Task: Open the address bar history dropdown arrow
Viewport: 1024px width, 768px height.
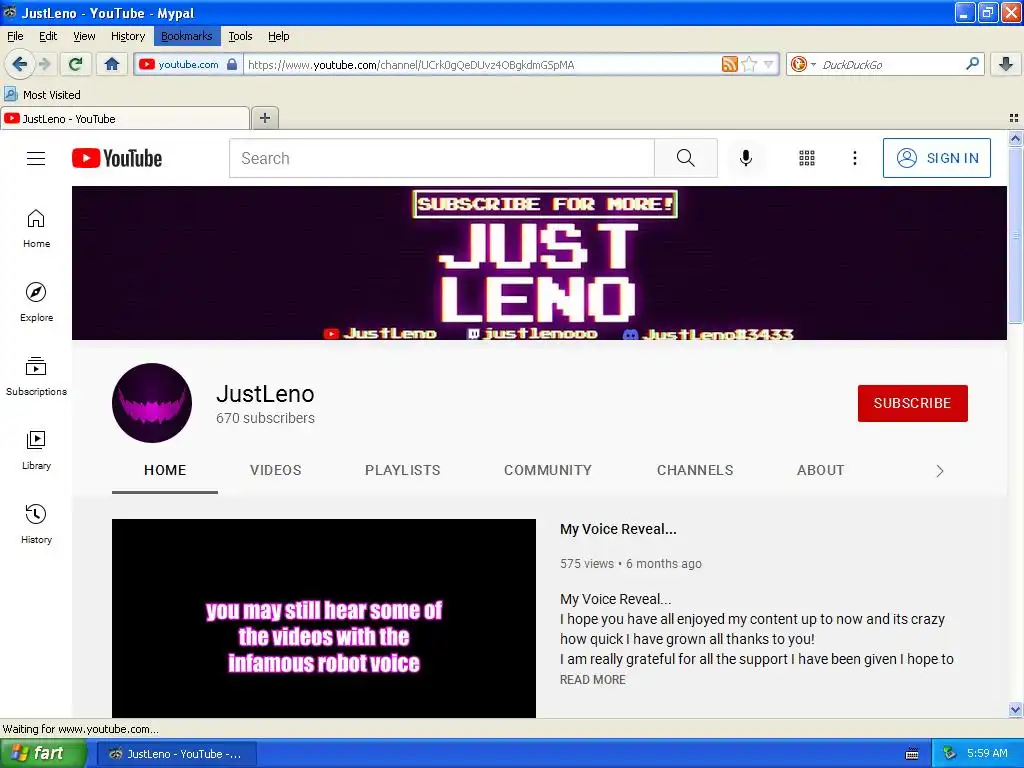Action: tap(769, 64)
